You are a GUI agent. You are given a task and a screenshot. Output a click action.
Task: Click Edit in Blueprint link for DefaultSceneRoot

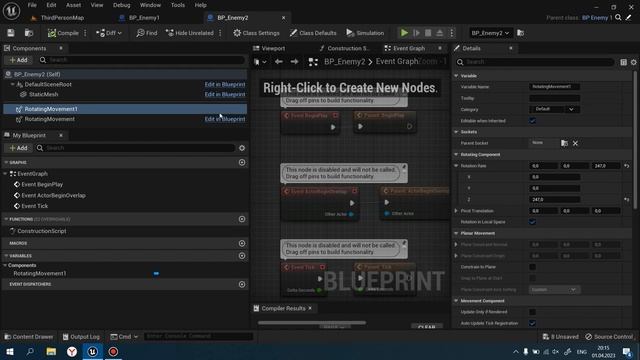[x=225, y=84]
